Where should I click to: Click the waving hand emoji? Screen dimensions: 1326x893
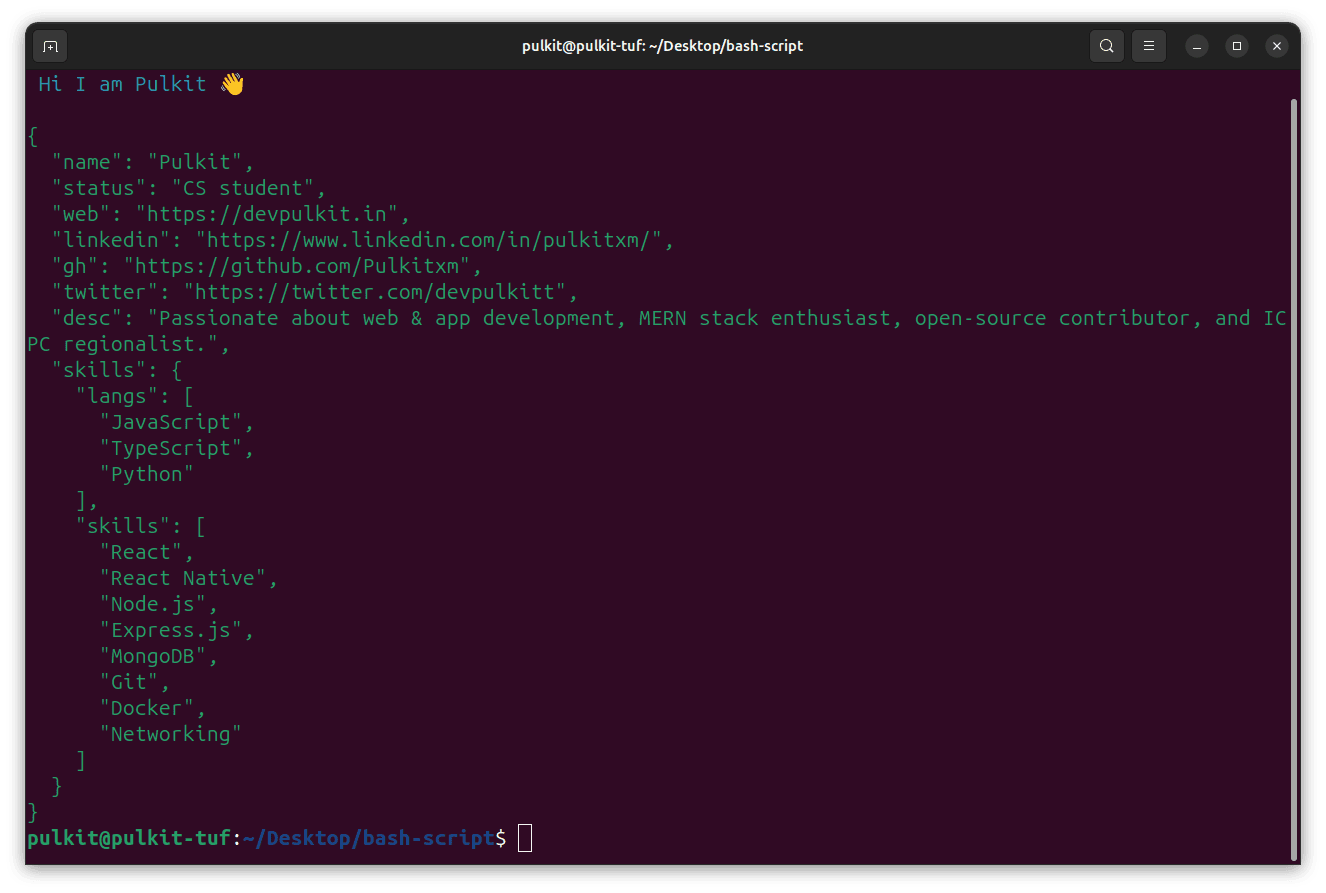(231, 83)
